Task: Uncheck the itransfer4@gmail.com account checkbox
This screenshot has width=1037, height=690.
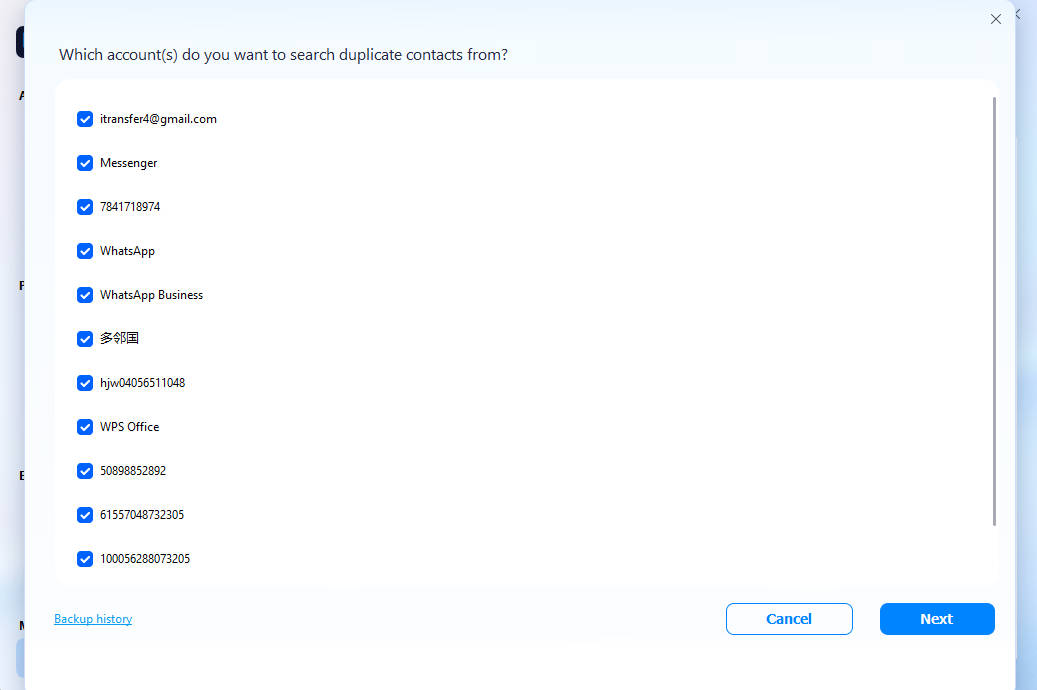Action: (x=85, y=119)
